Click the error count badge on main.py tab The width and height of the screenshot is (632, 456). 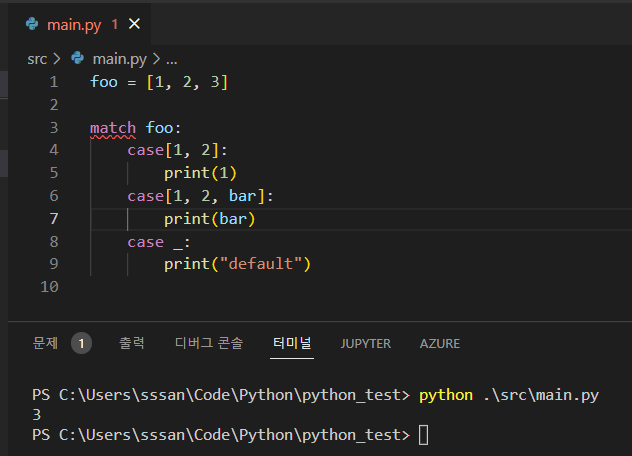click(115, 23)
